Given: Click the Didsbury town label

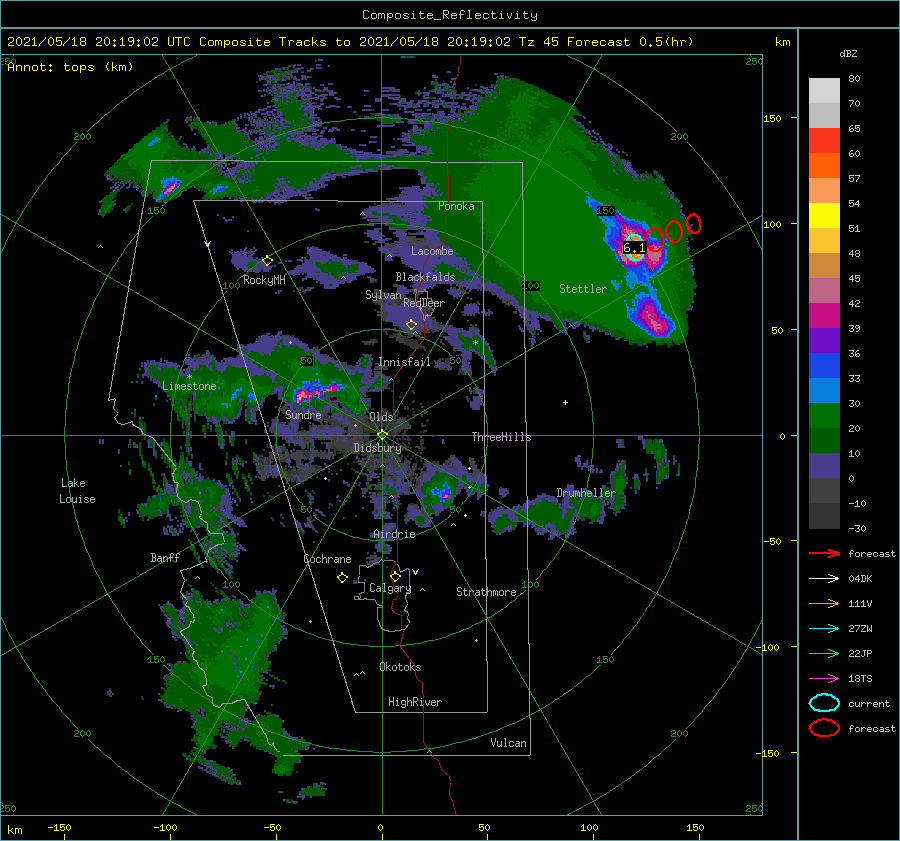Looking at the screenshot, I should [377, 448].
